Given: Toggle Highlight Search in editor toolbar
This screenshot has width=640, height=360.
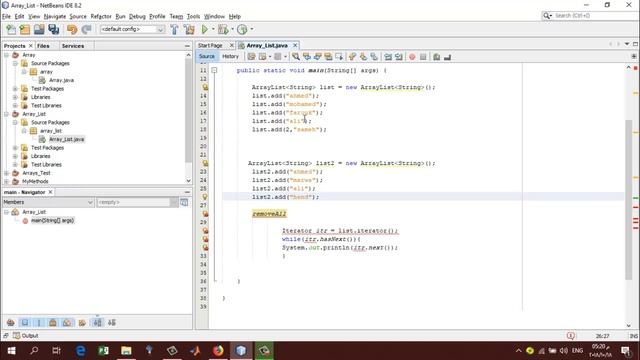Looking at the screenshot, I should pyautogui.click(x=328, y=57).
